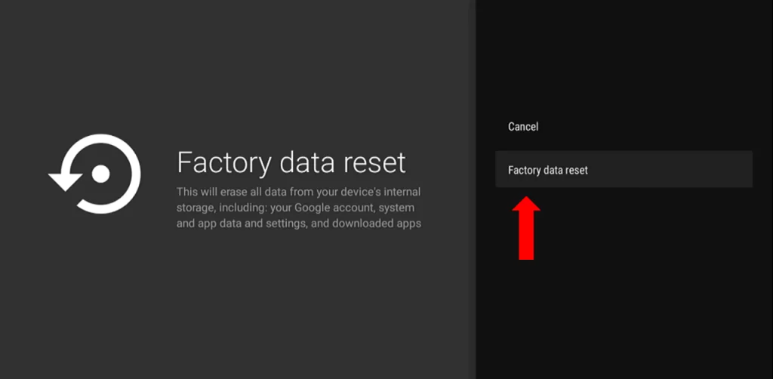The image size is (775, 379).
Task: Choose the highlighted Factory data reset option
Action: [624, 169]
